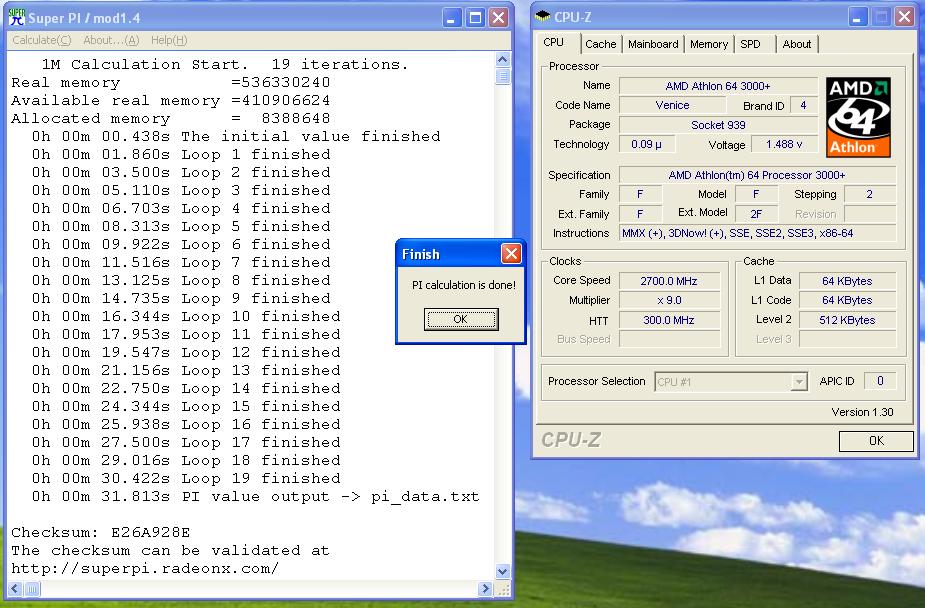Click the Voltage value 1.488 v
This screenshot has width=925, height=608.
784,144
